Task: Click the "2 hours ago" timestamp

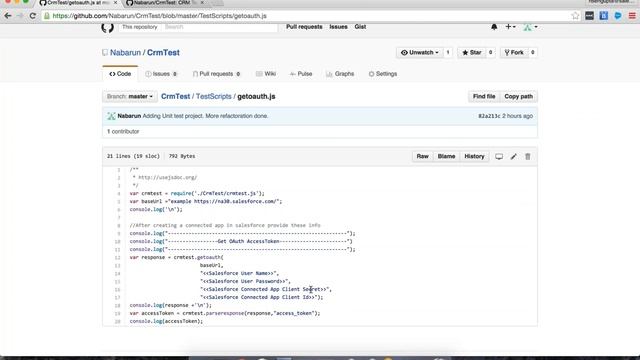Action: [518, 116]
